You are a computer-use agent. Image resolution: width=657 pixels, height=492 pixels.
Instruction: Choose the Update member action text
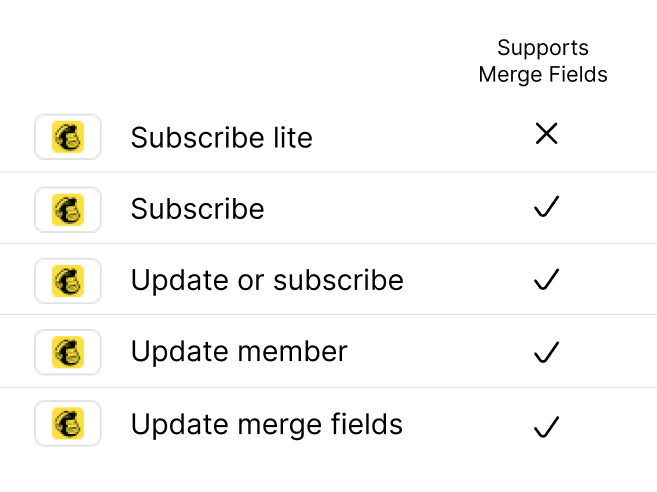click(239, 352)
